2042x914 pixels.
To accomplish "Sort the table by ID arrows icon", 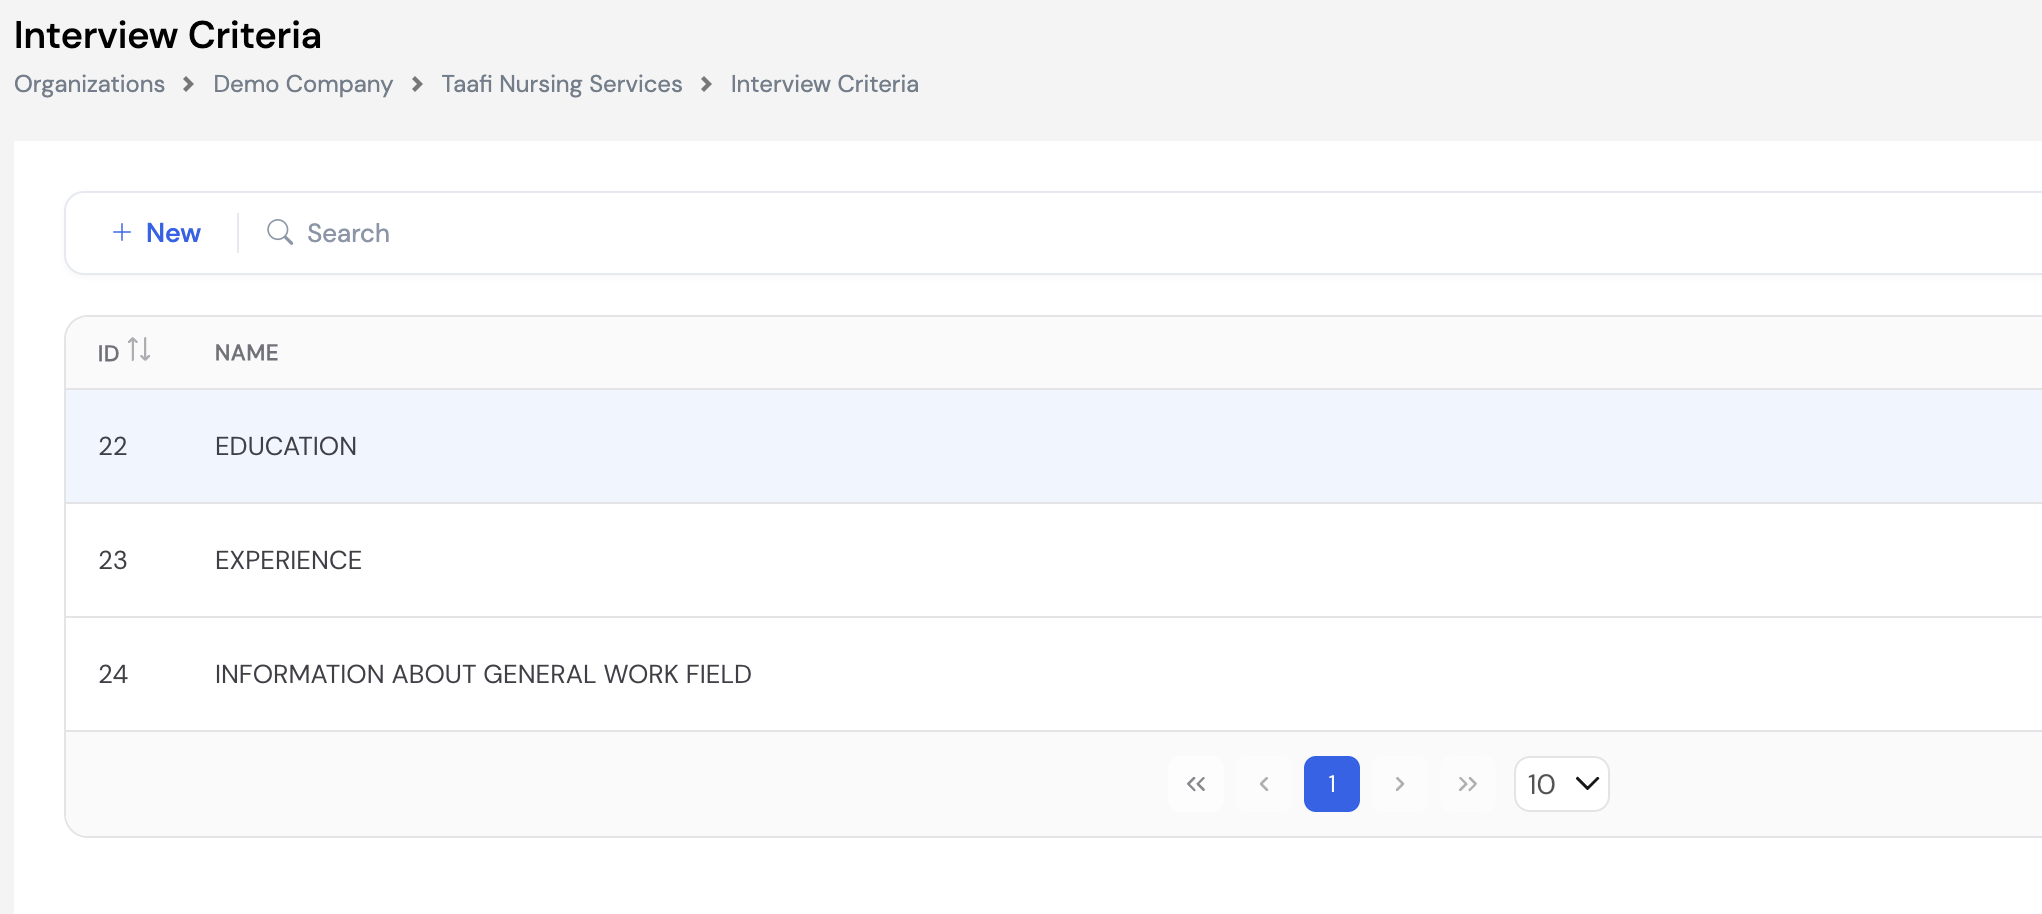I will pos(139,350).
